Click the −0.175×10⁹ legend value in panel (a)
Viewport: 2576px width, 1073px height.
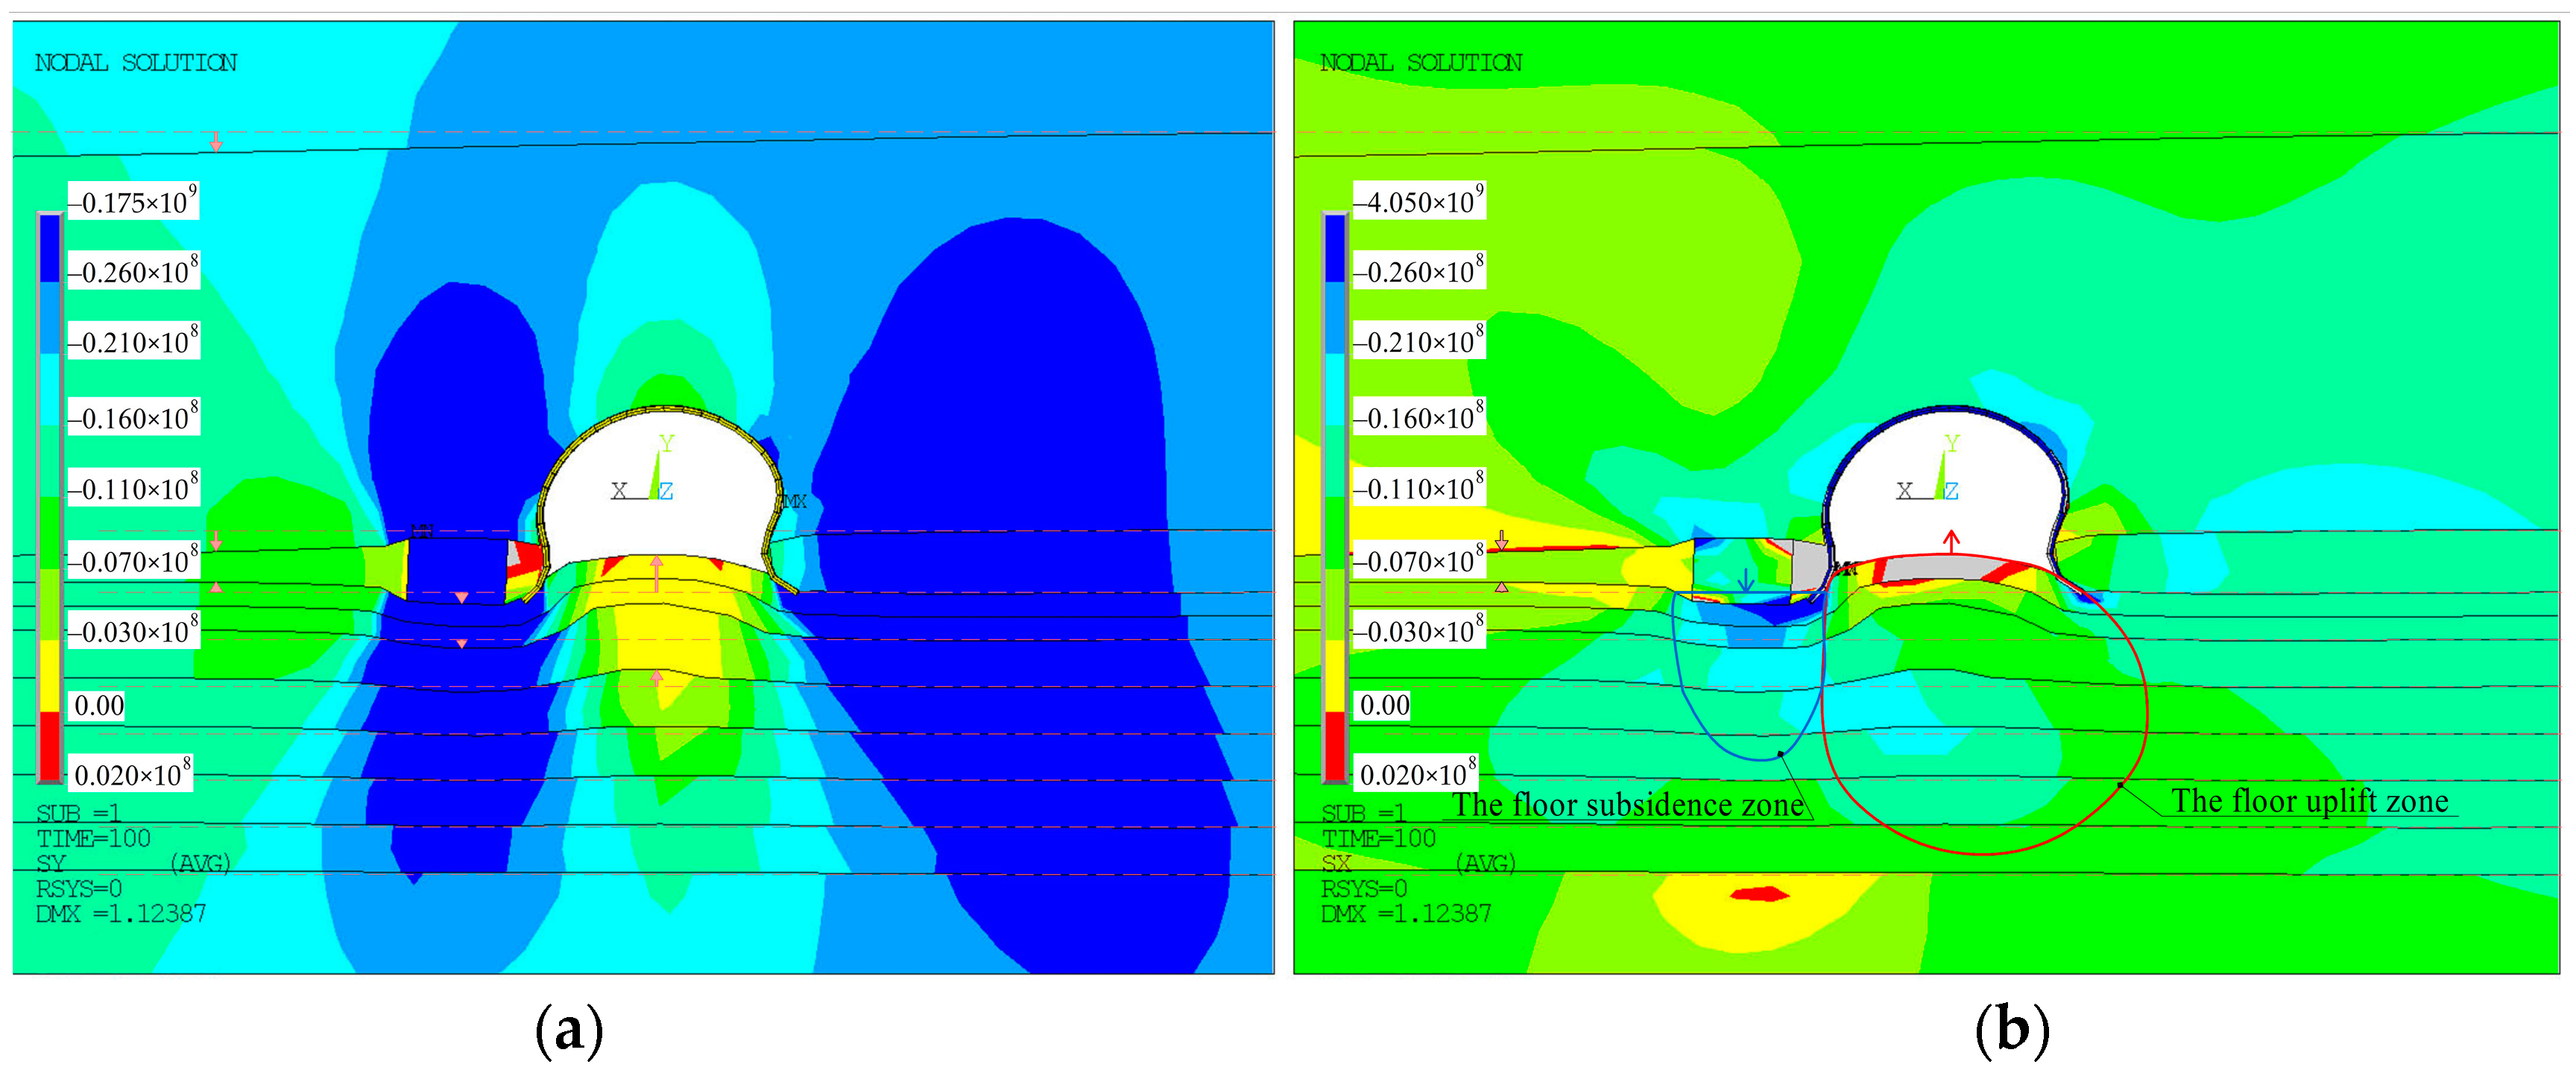click(x=133, y=201)
